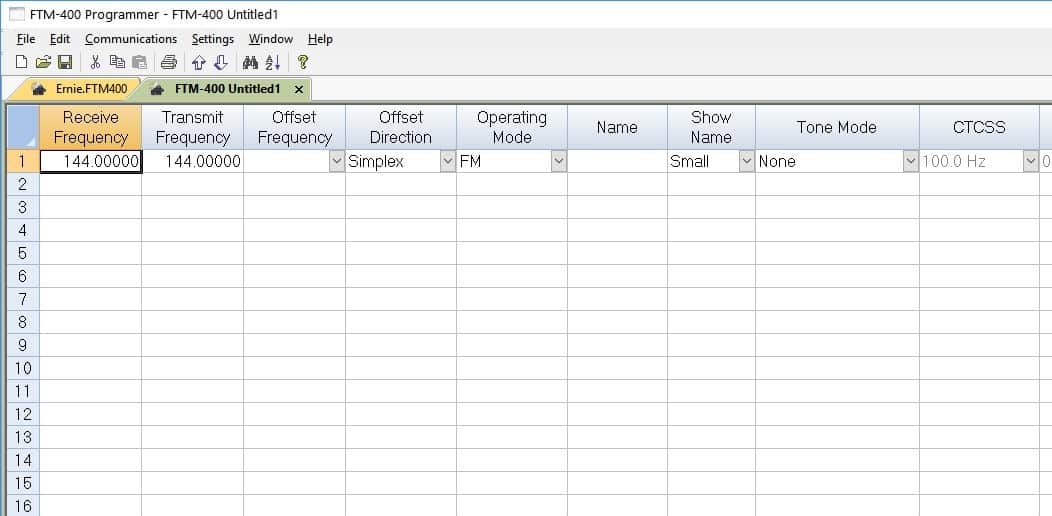This screenshot has height=516, width=1052.
Task: Click Transmit Frequency cell in row 1
Action: (x=193, y=161)
